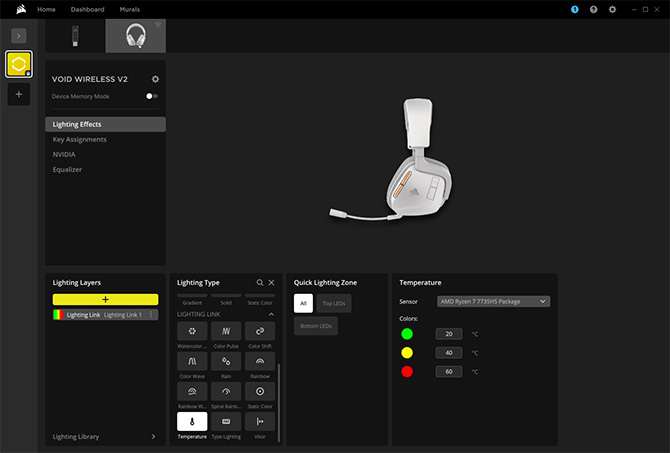Image resolution: width=670 pixels, height=453 pixels.
Task: Toggle Device Memory Mode switch
Action: [x=152, y=96]
